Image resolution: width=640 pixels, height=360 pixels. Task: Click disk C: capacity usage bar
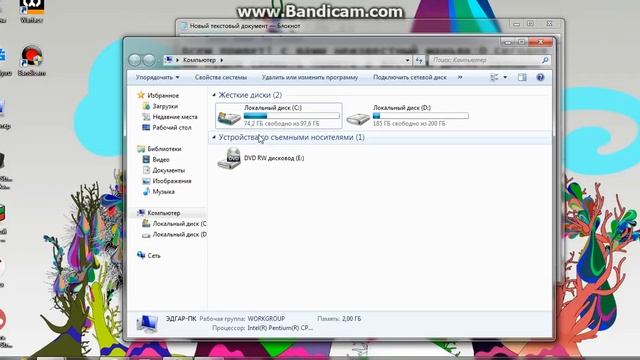pyautogui.click(x=291, y=116)
